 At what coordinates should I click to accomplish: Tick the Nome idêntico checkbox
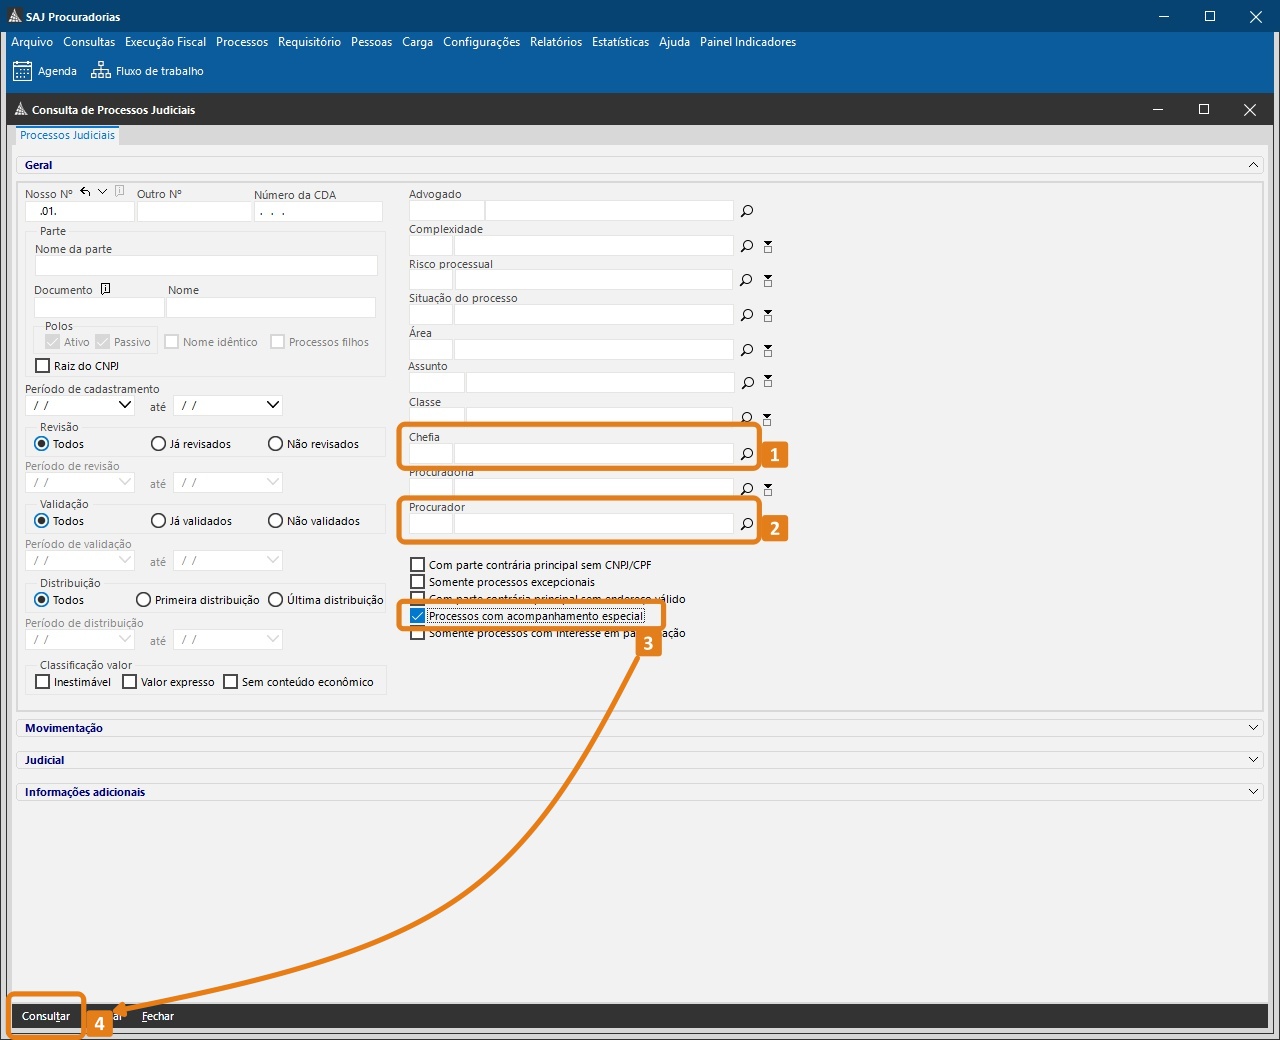171,342
